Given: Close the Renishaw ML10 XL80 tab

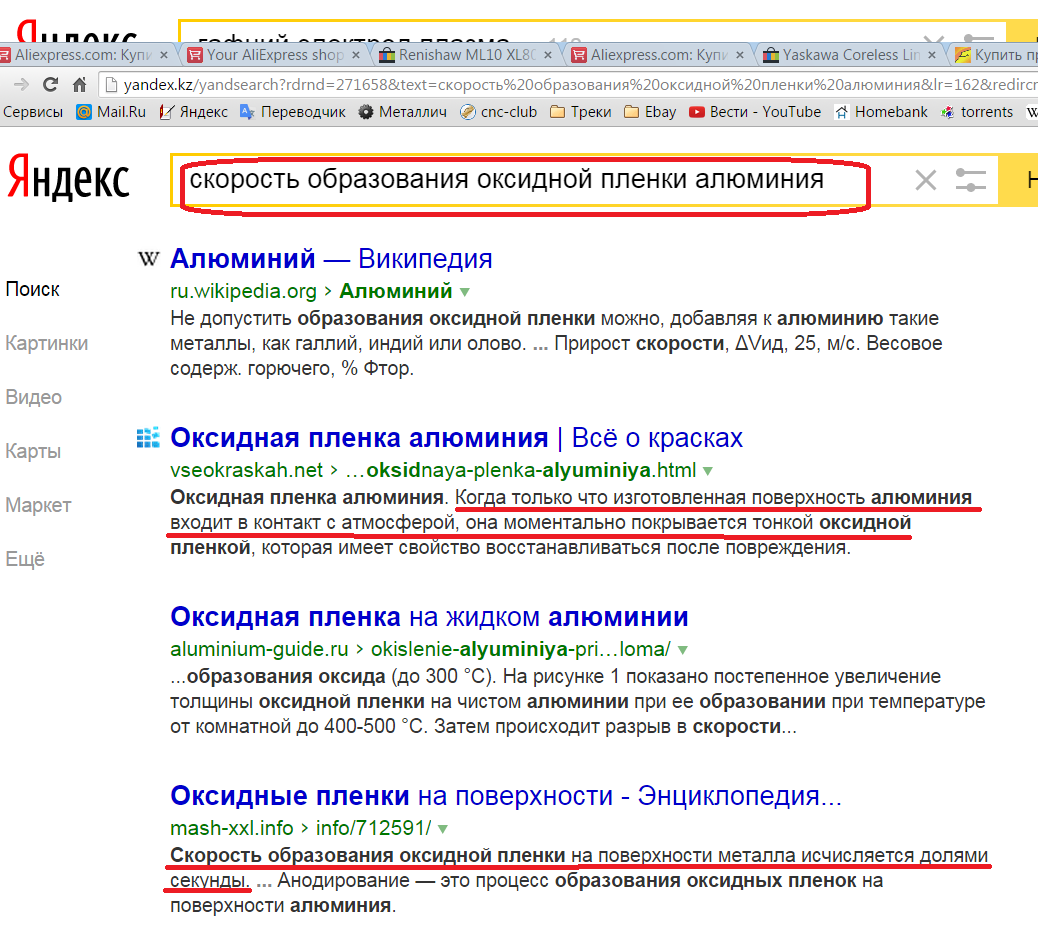Looking at the screenshot, I should point(547,55).
